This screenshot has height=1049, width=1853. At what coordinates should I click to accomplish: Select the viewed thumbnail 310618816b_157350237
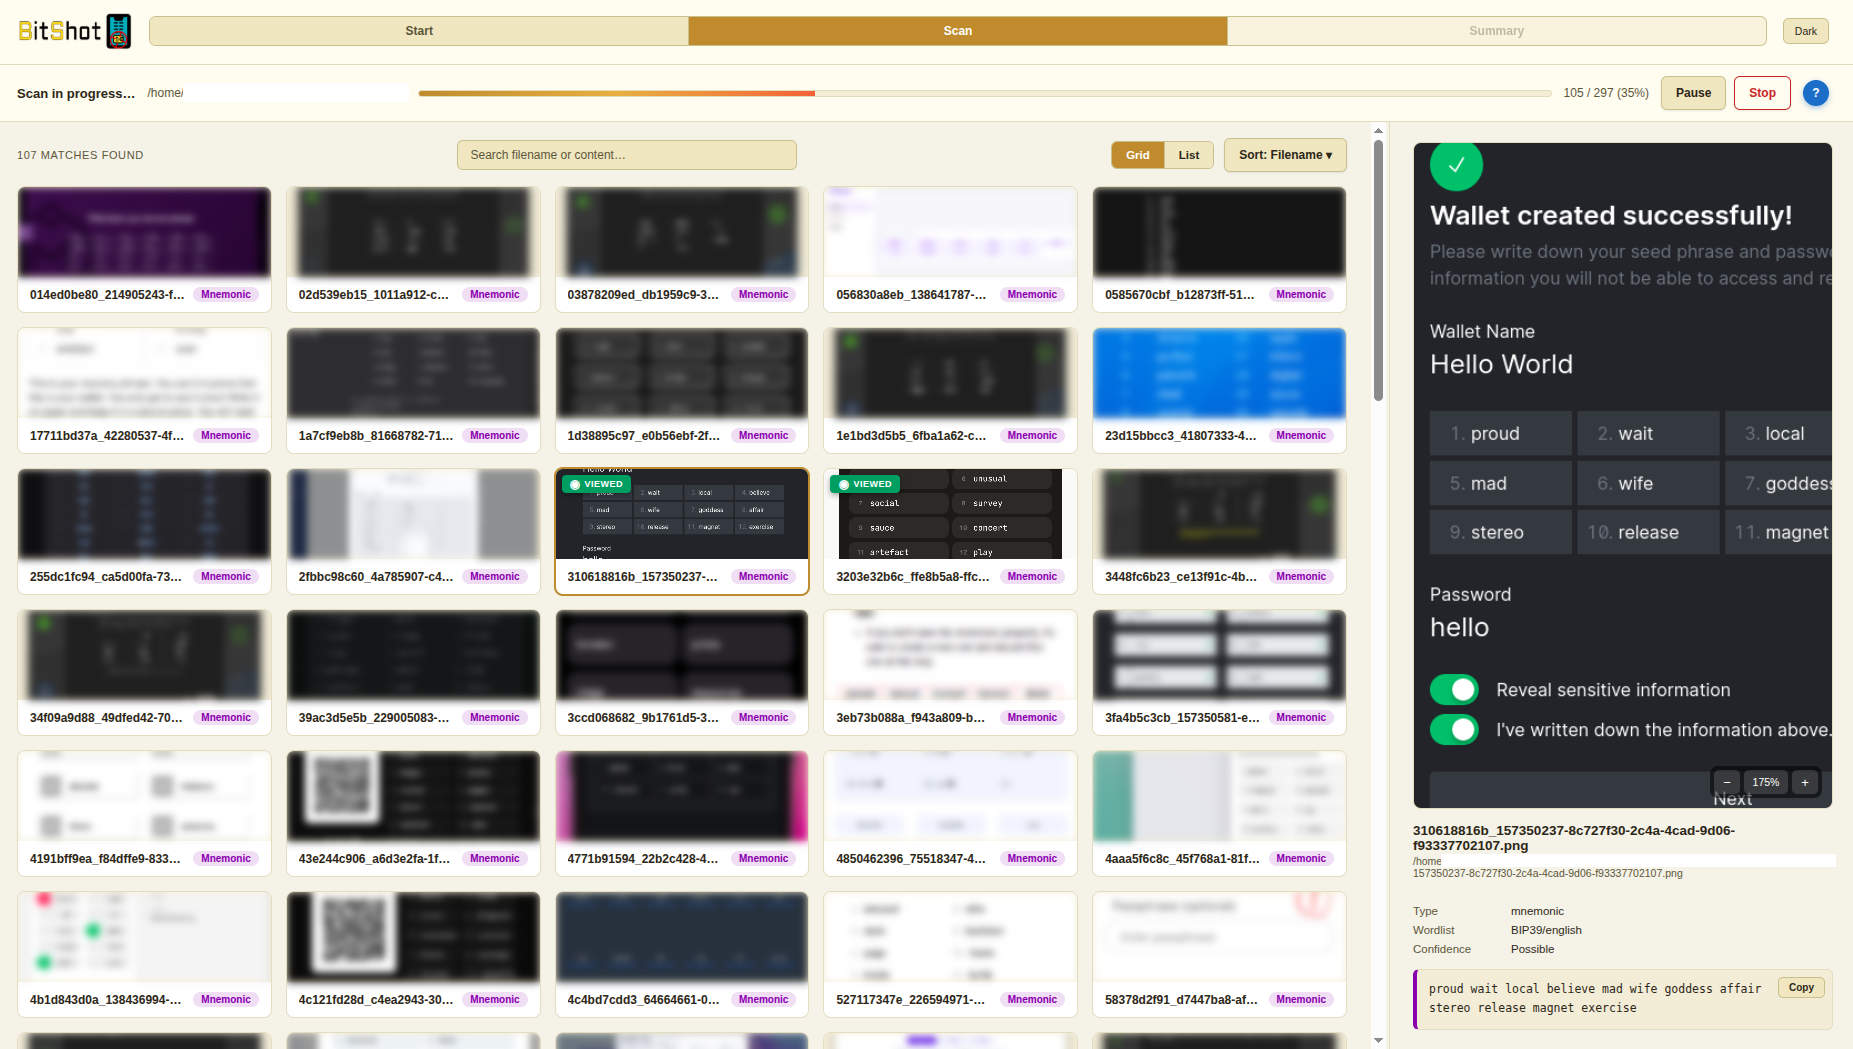coord(682,532)
